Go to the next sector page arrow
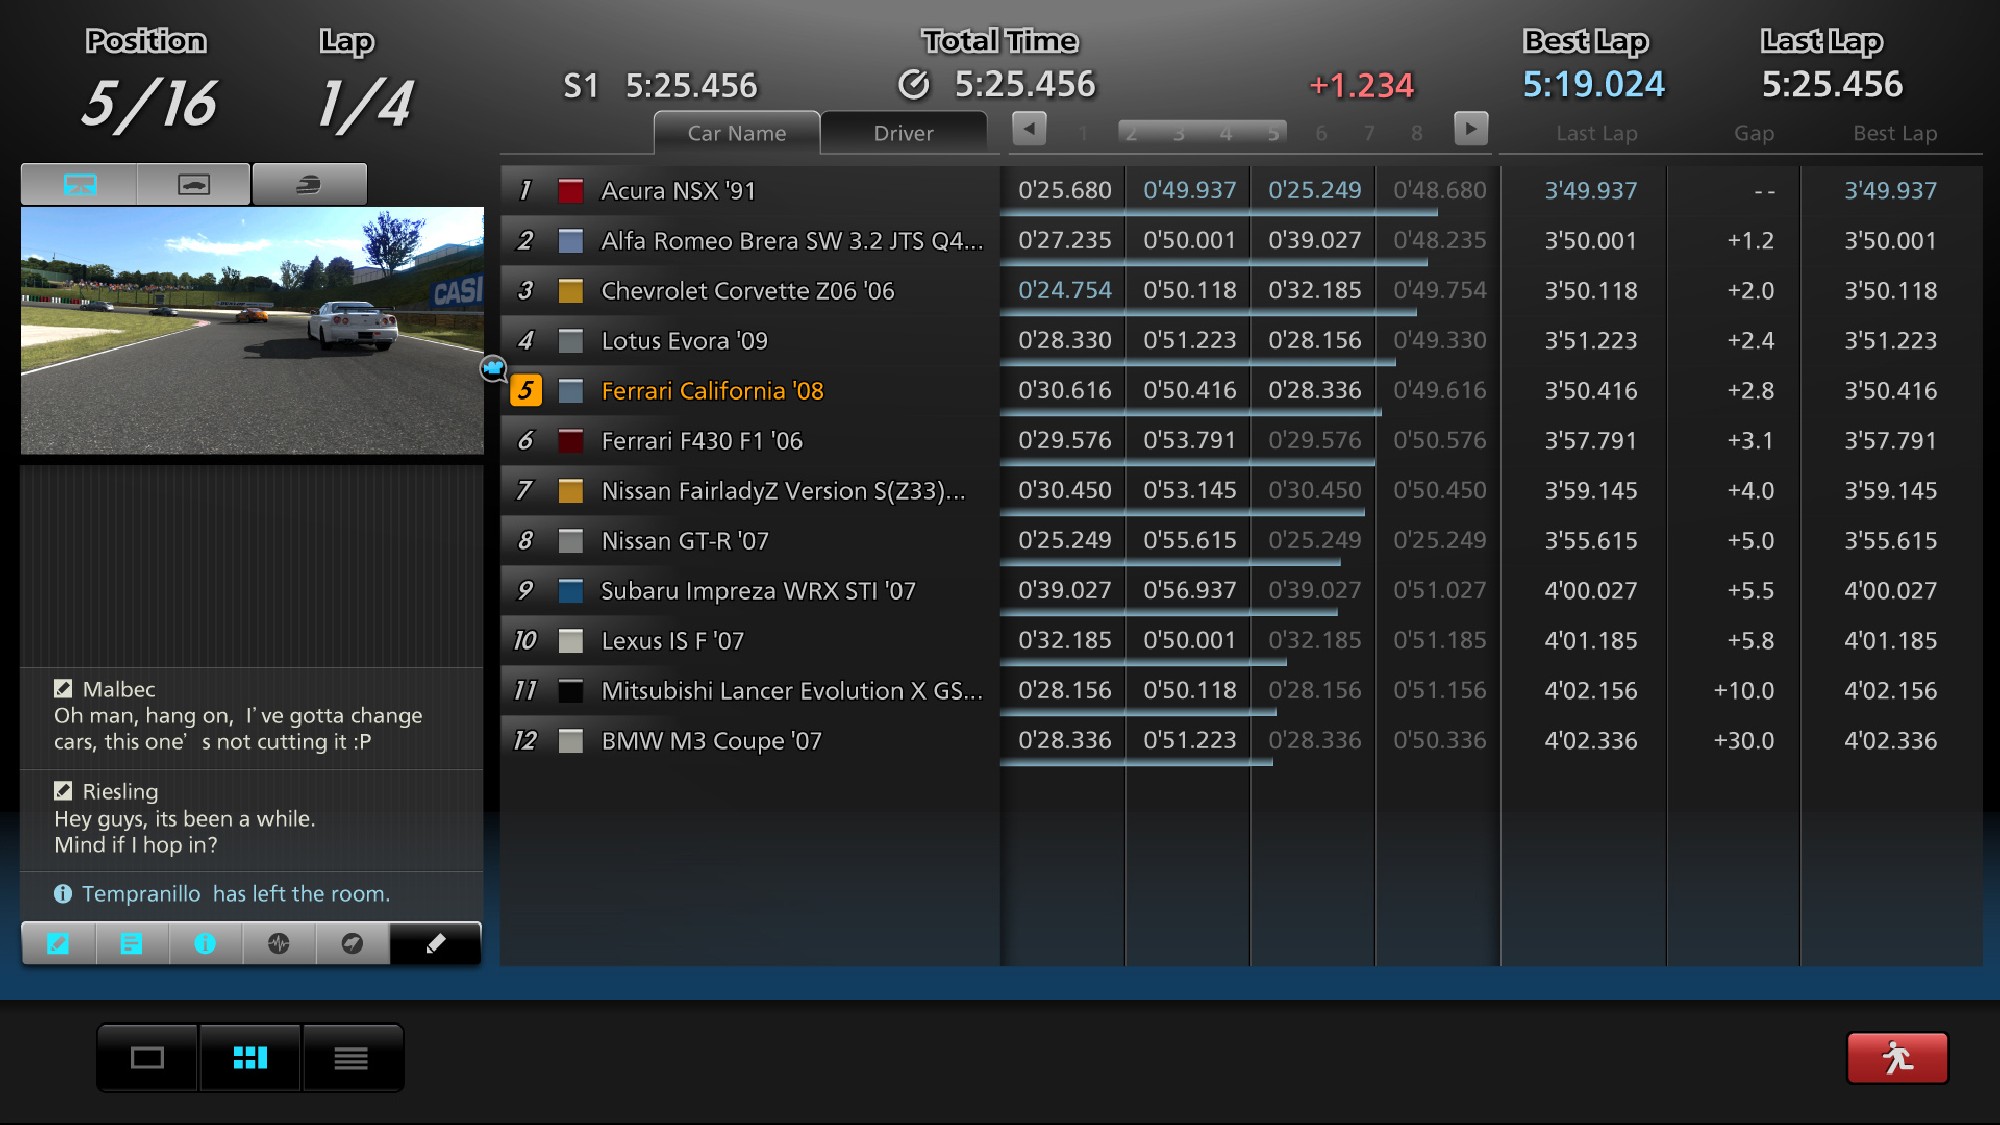Viewport: 2000px width, 1125px height. click(1470, 129)
